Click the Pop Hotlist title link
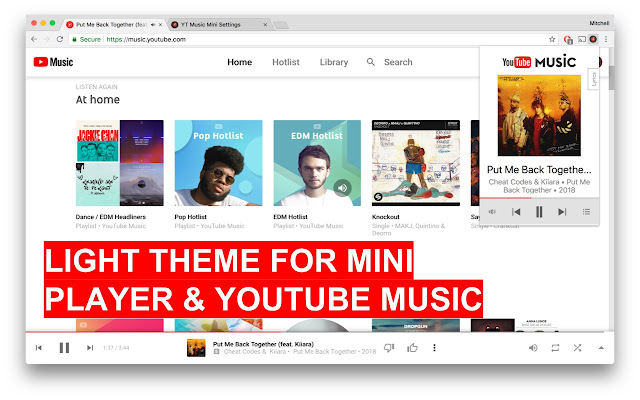This screenshot has width=640, height=400. click(191, 217)
